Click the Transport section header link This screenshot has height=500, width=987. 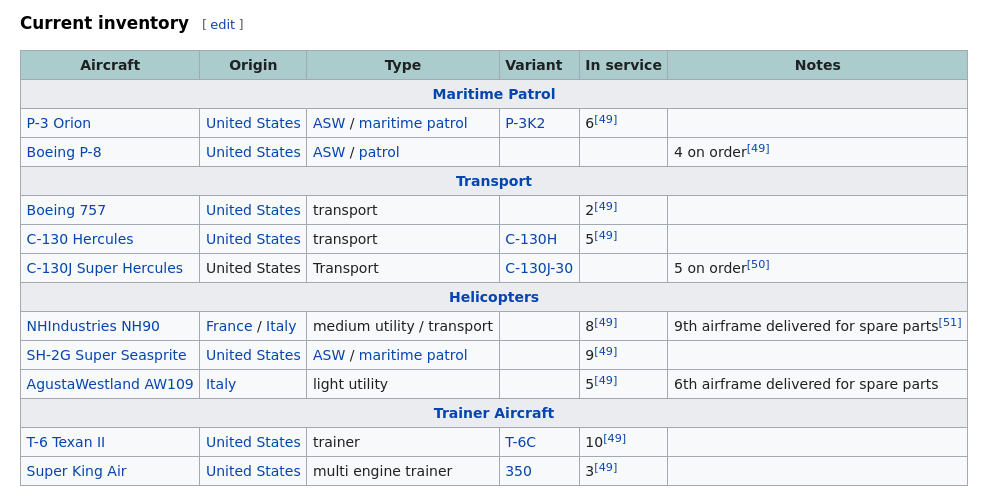coord(493,182)
